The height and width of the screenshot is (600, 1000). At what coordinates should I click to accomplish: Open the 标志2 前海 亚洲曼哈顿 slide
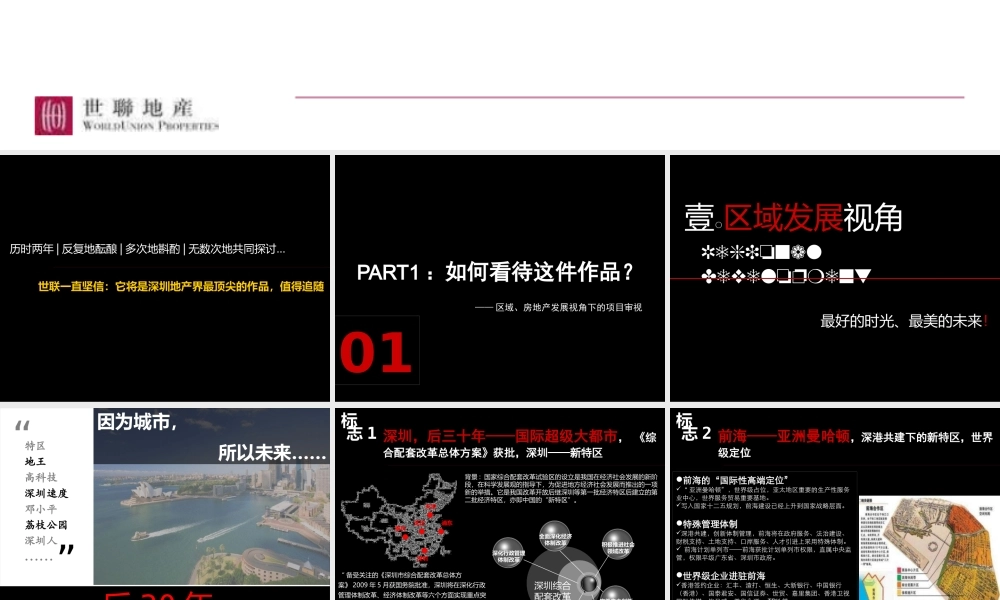tap(835, 504)
